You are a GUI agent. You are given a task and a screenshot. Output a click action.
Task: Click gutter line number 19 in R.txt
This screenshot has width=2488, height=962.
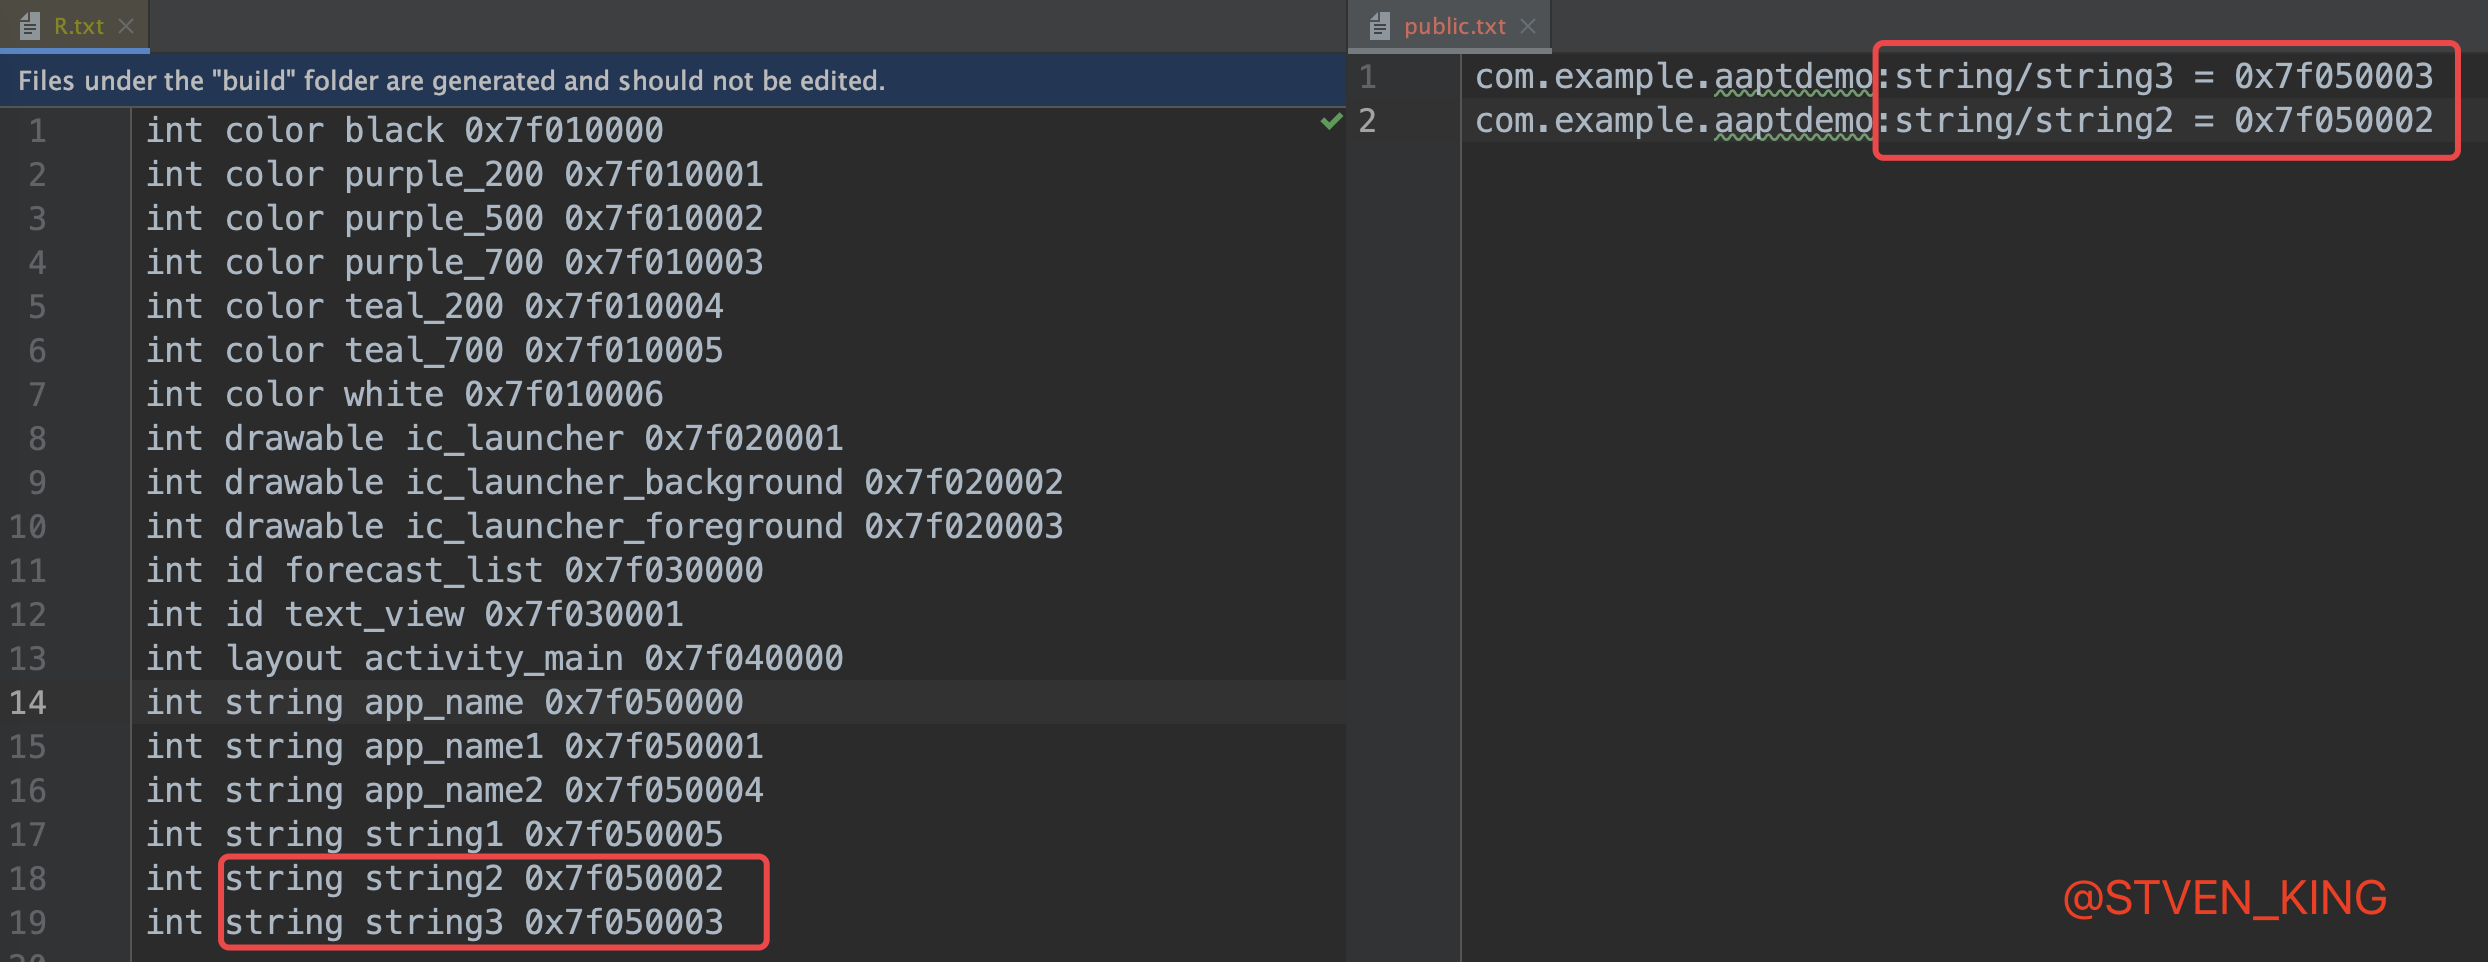point(28,922)
